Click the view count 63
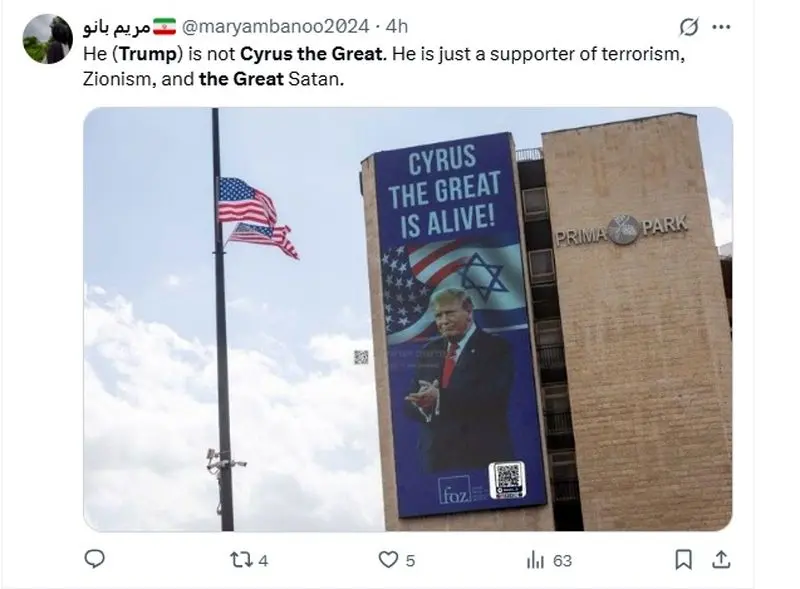The image size is (800, 589). (562, 561)
